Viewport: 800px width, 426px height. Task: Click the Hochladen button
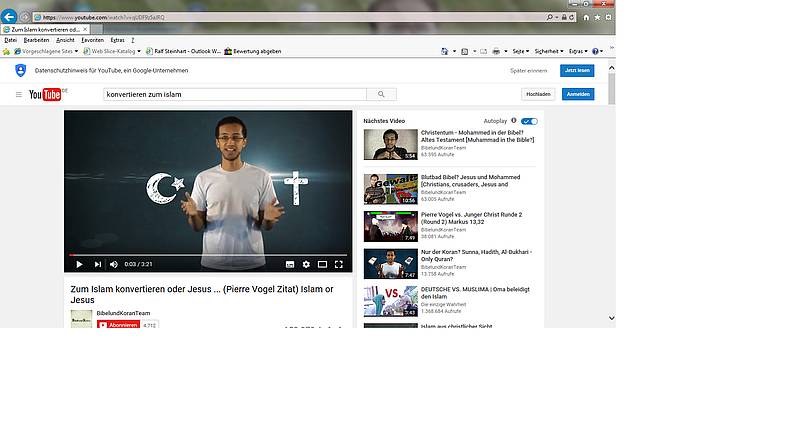(x=538, y=94)
